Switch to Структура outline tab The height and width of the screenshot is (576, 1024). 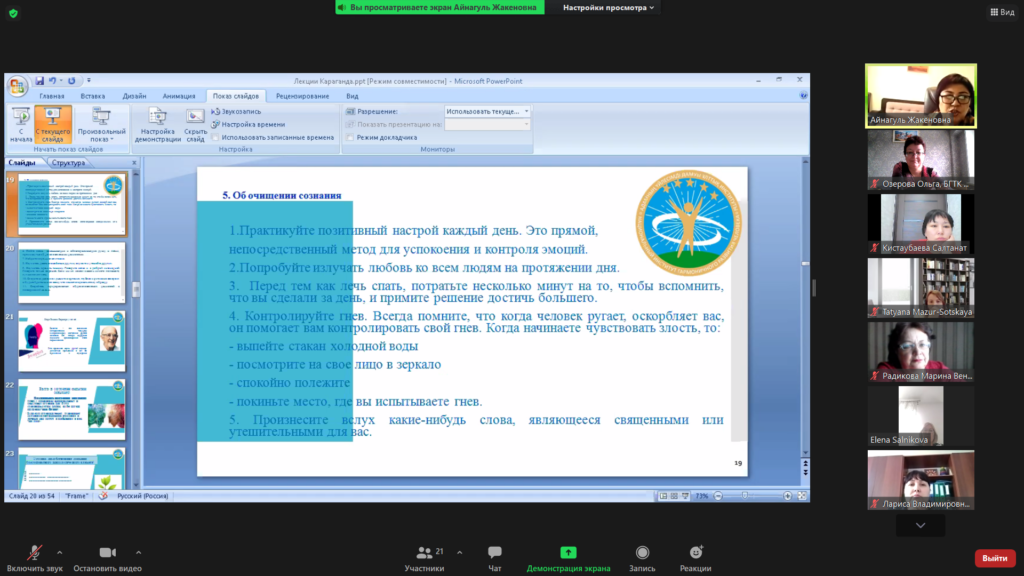coord(69,163)
